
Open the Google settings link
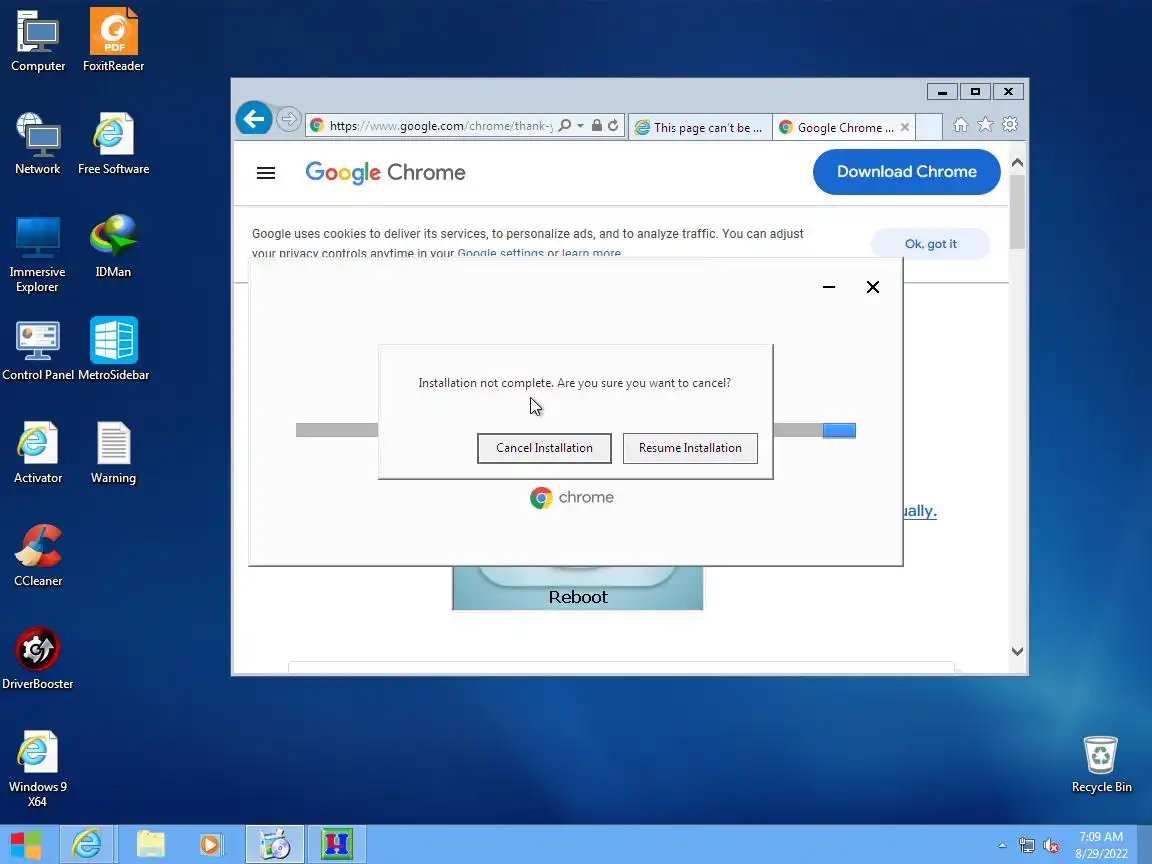tap(500, 253)
